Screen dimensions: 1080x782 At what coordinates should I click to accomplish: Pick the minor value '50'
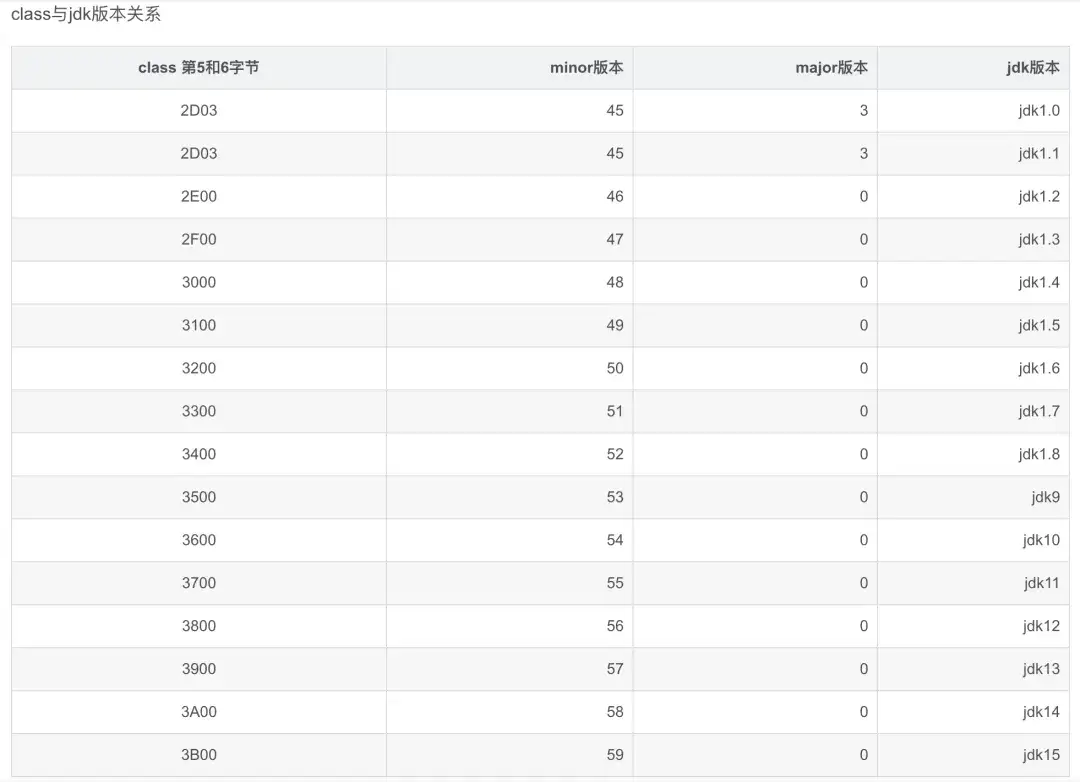pyautogui.click(x=615, y=368)
